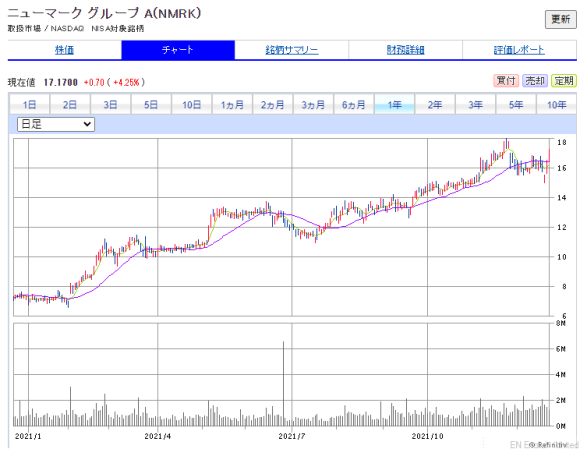The image size is (580, 449).
Task: Click the 6M volume axis label
Action: click(561, 349)
